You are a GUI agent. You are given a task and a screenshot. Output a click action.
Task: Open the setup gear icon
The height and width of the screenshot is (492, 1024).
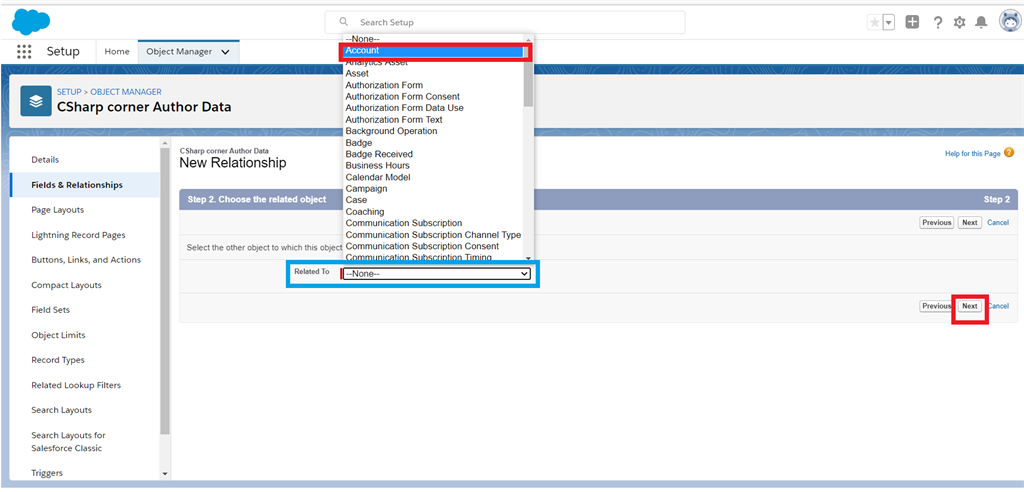pos(959,22)
